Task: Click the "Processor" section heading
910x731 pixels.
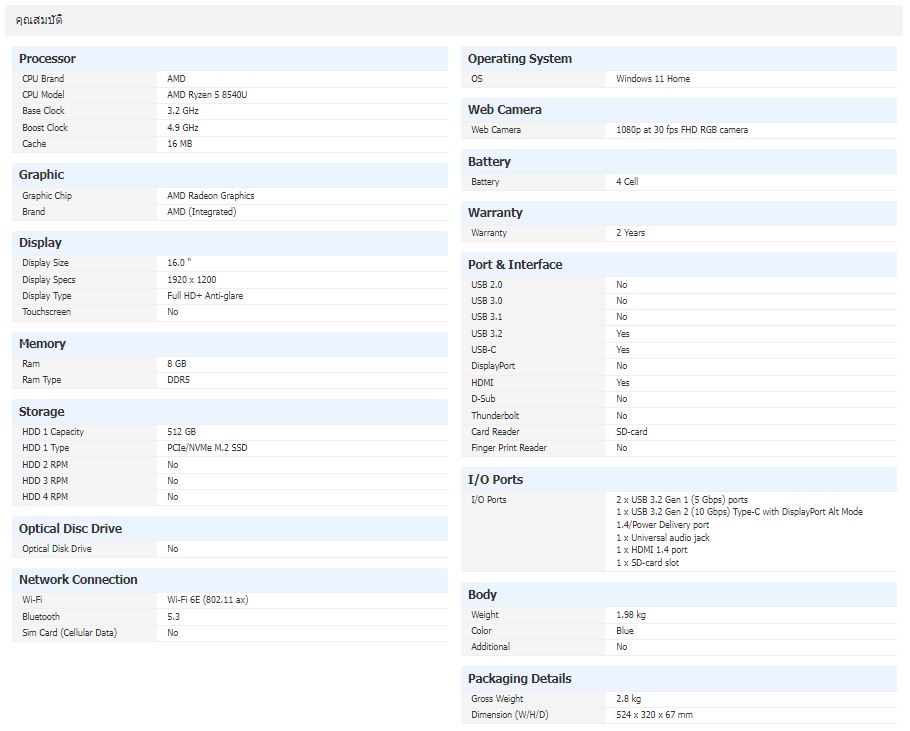Action: pyautogui.click(x=47, y=59)
